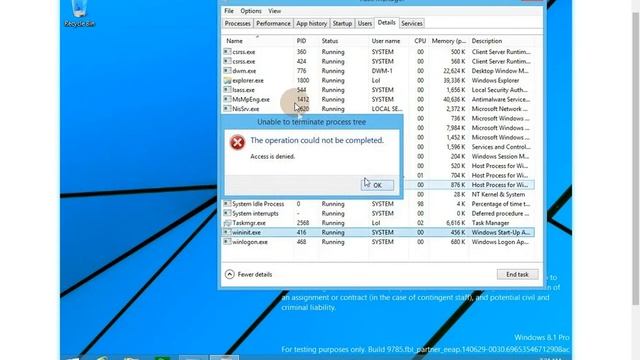Click the NT Kernel & System description

click(498, 194)
